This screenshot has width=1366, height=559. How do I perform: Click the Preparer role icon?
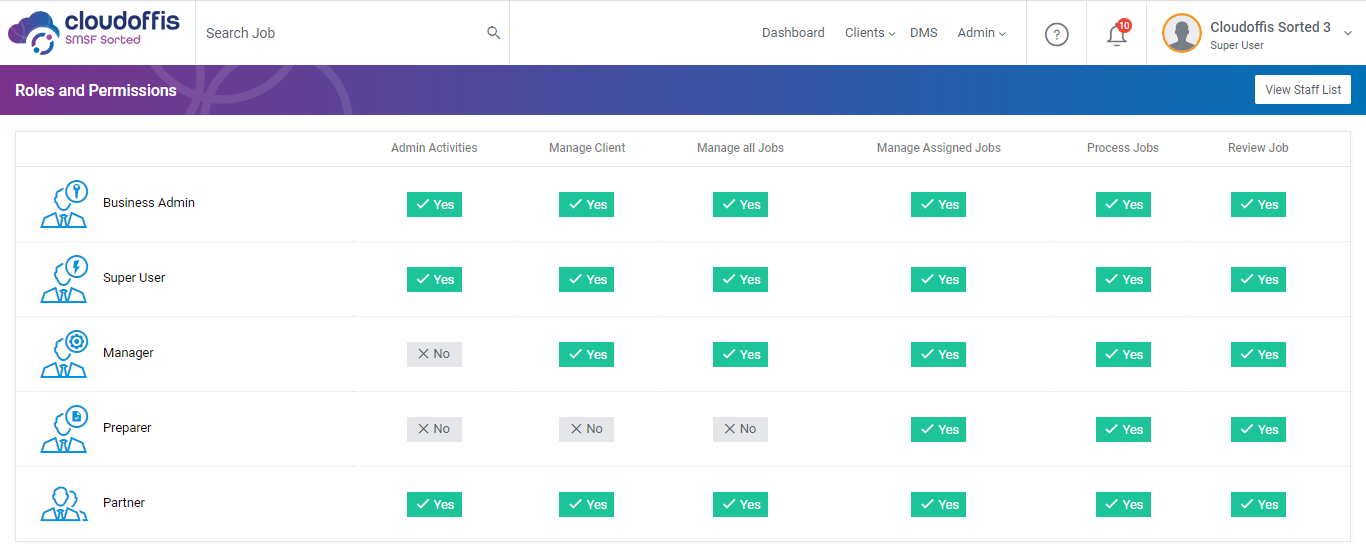64,429
